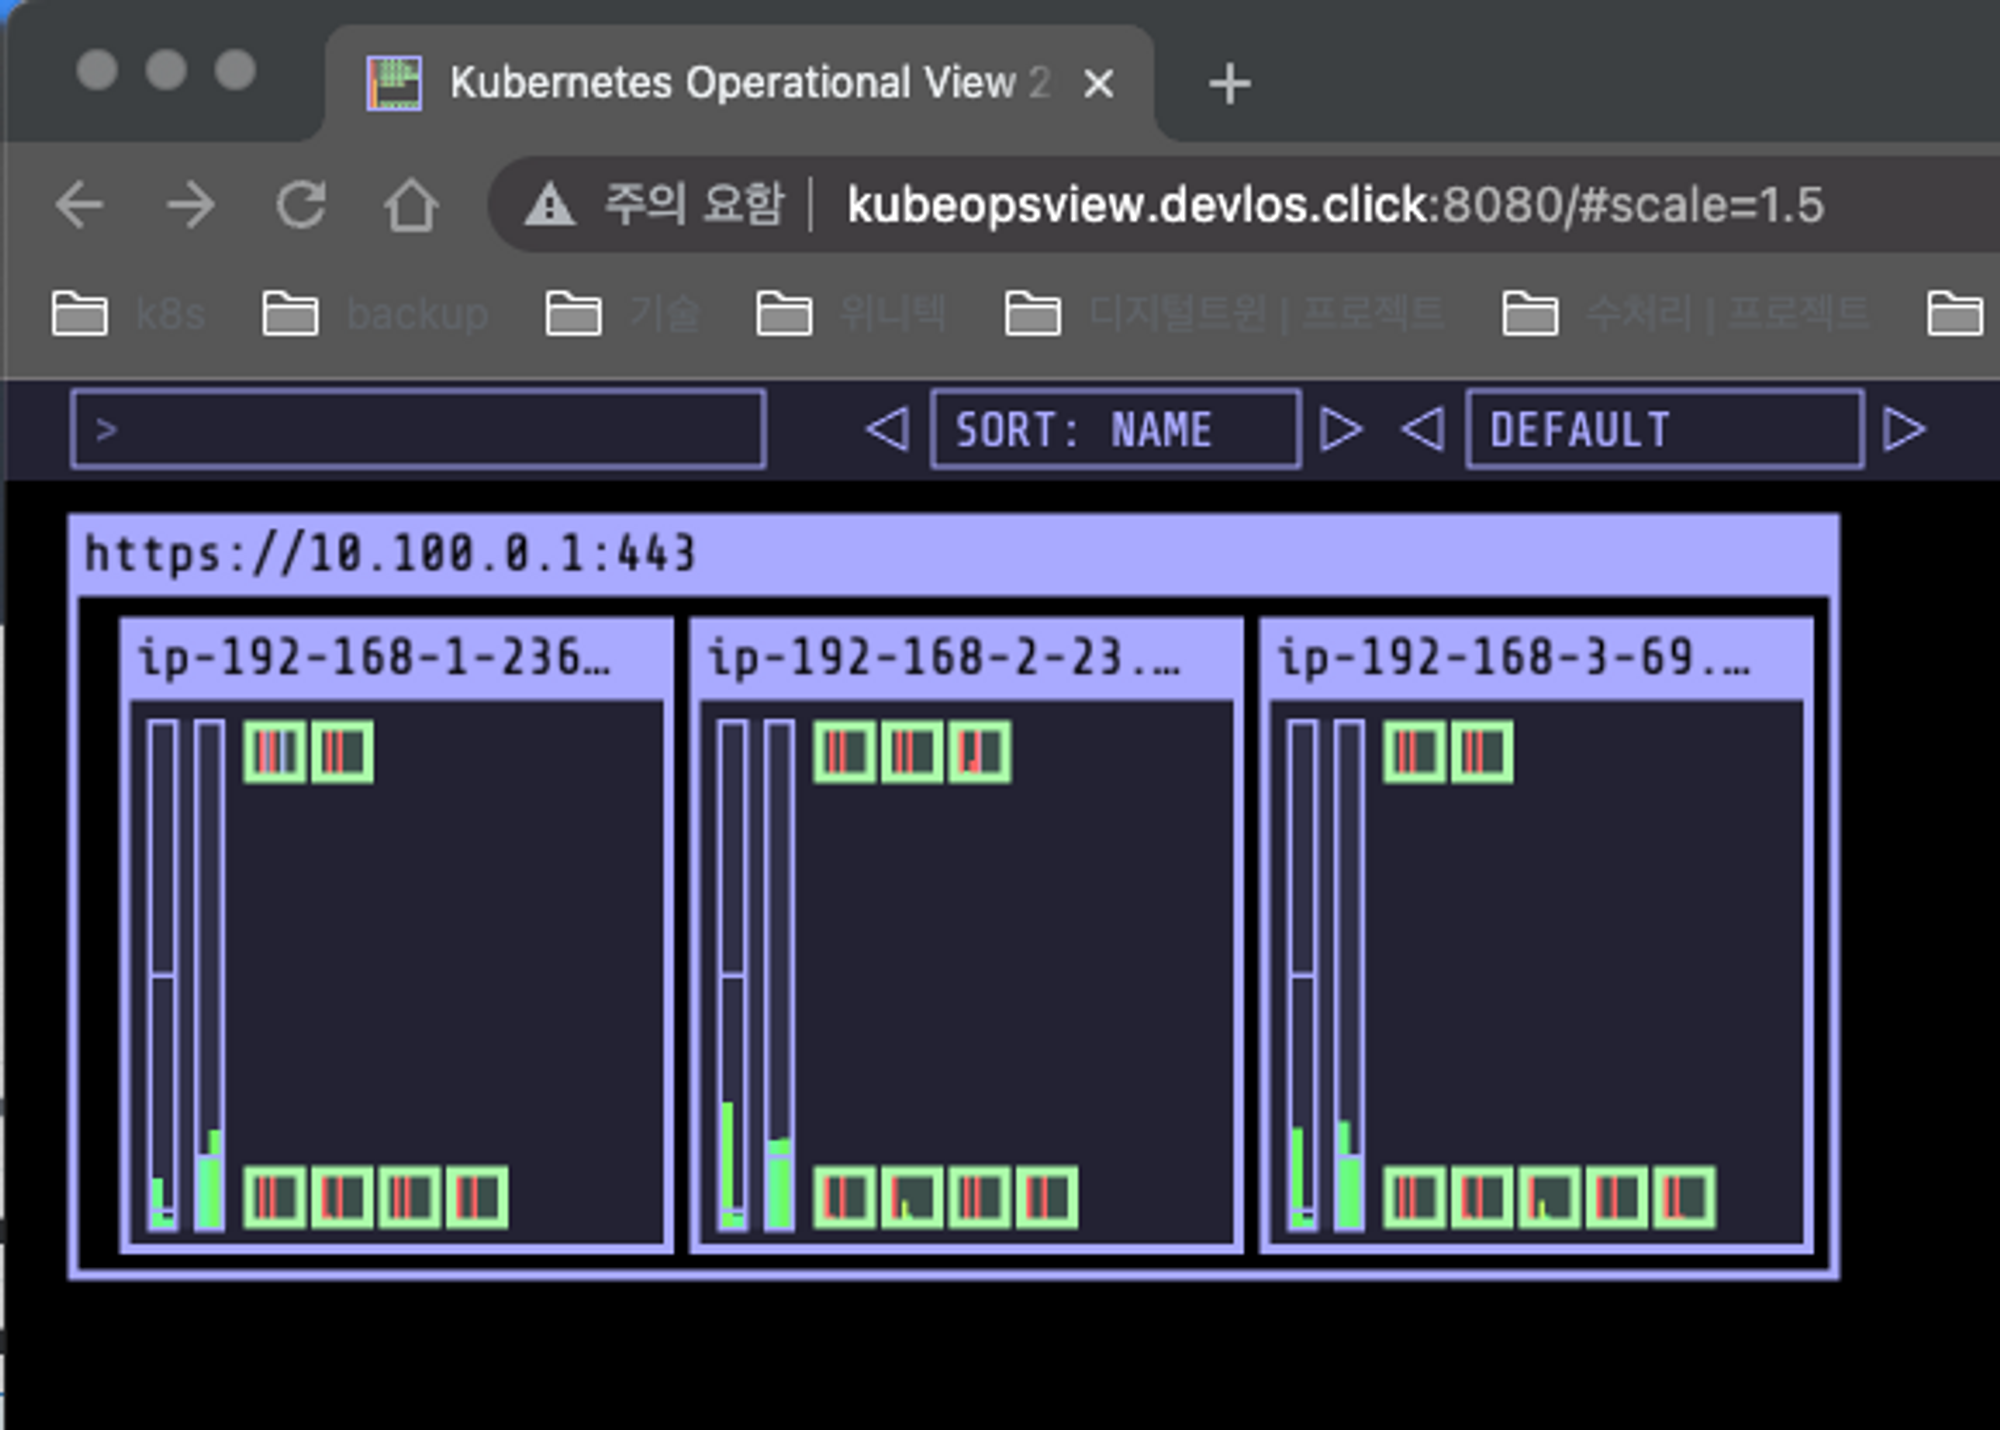This screenshot has width=2000, height=1430.
Task: Click the browser forward arrow
Action: [x=190, y=205]
